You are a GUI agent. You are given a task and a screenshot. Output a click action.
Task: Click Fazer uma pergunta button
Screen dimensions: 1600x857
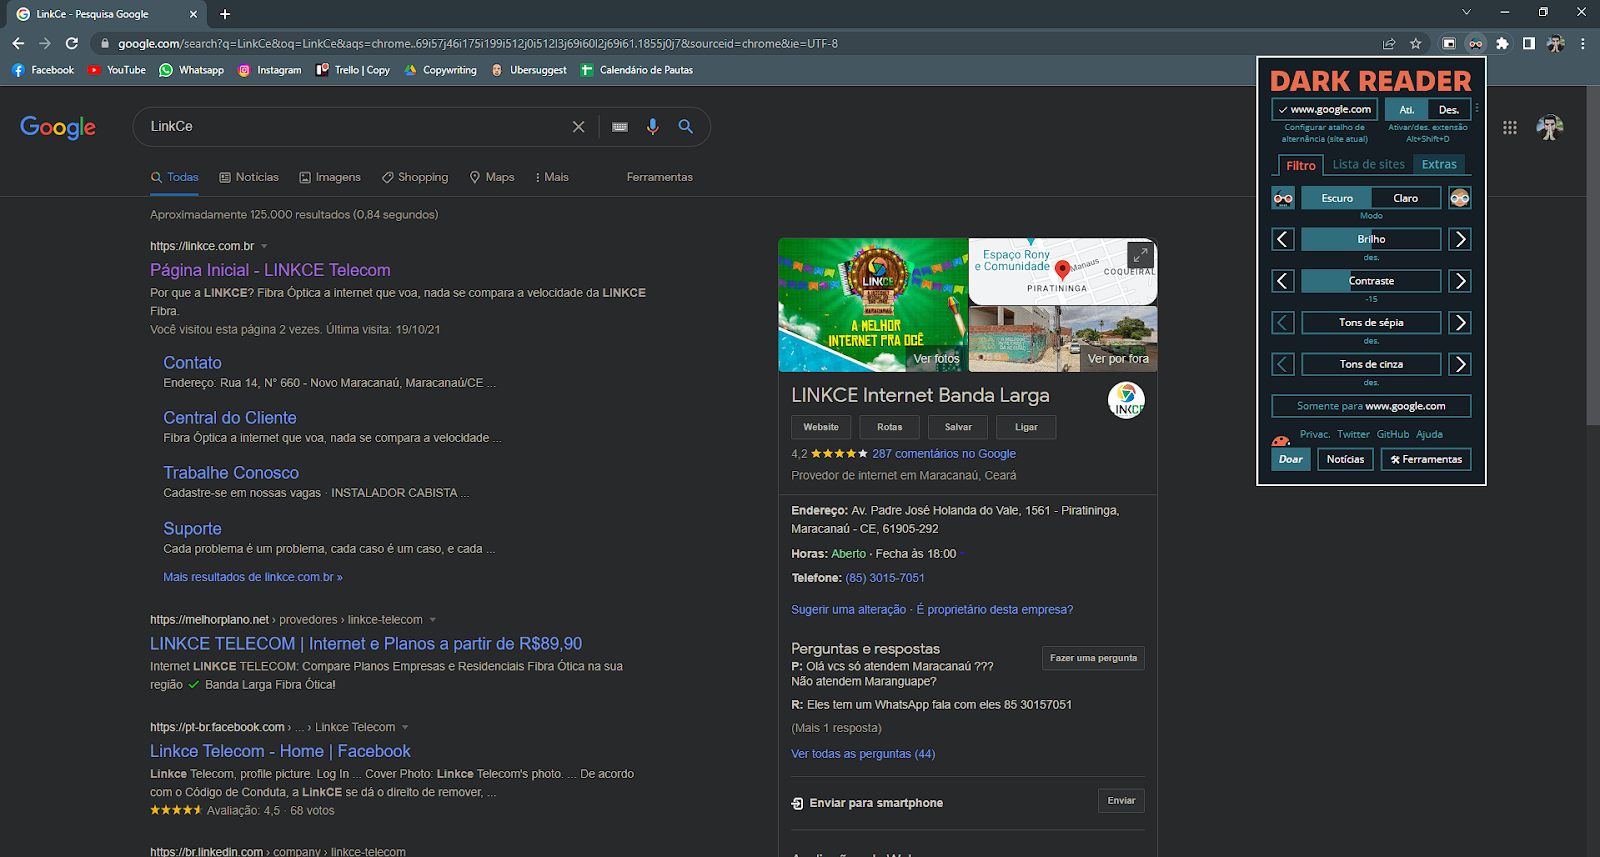(1093, 658)
